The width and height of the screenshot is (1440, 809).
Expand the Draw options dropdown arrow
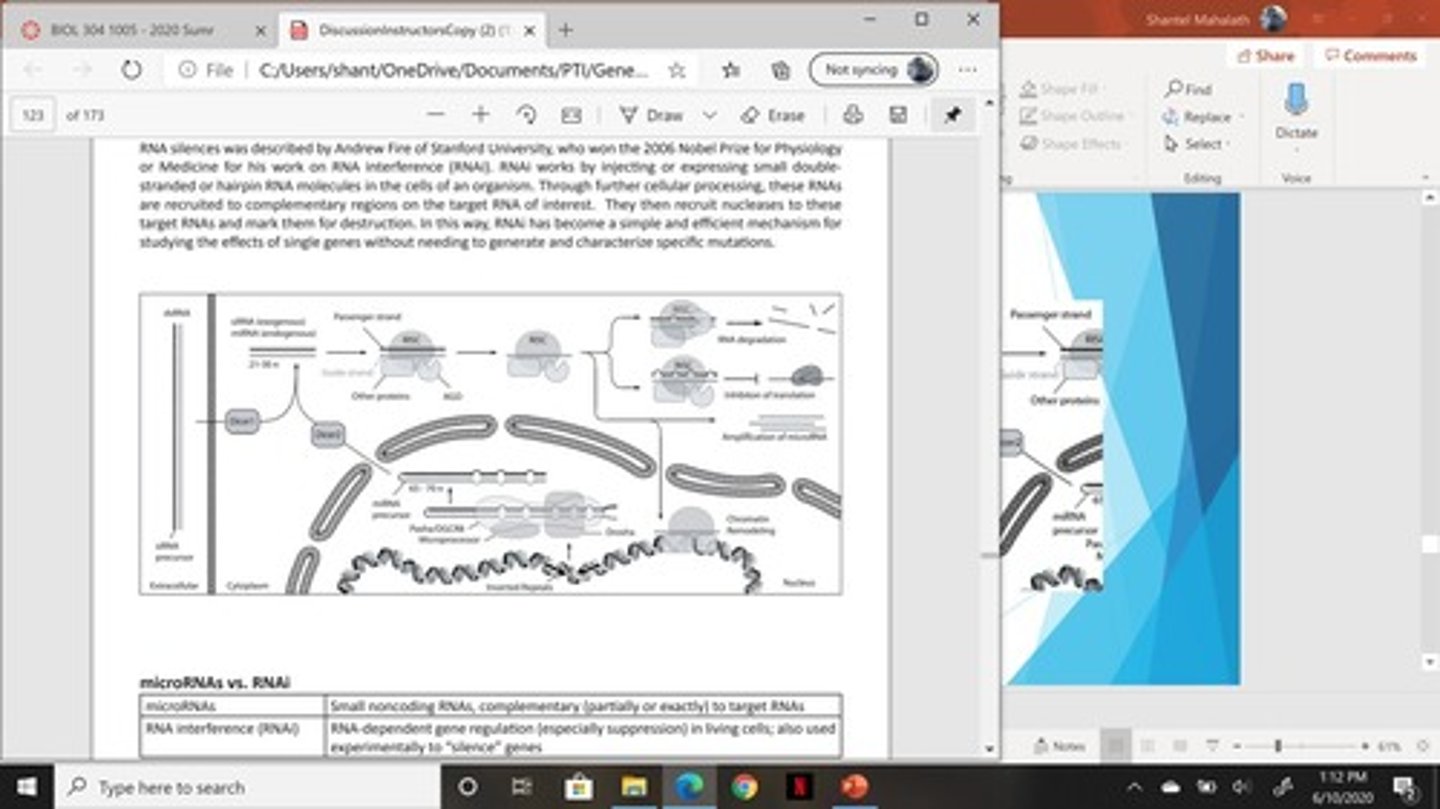(710, 115)
